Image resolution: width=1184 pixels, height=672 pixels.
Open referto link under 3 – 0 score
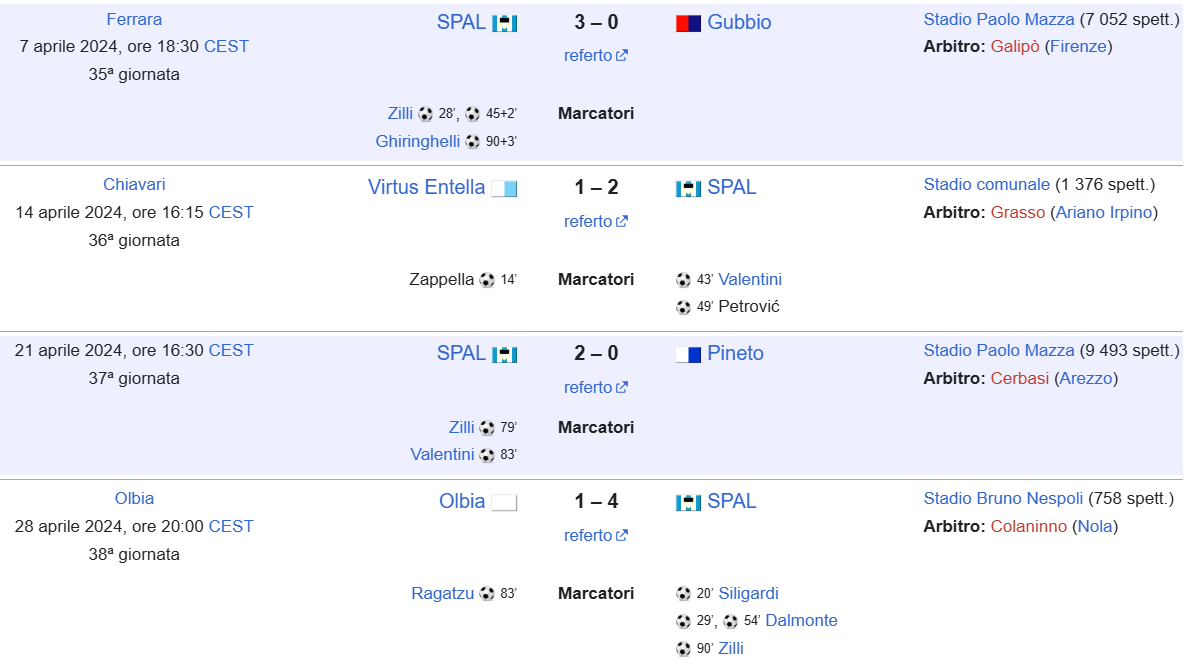[x=588, y=56]
